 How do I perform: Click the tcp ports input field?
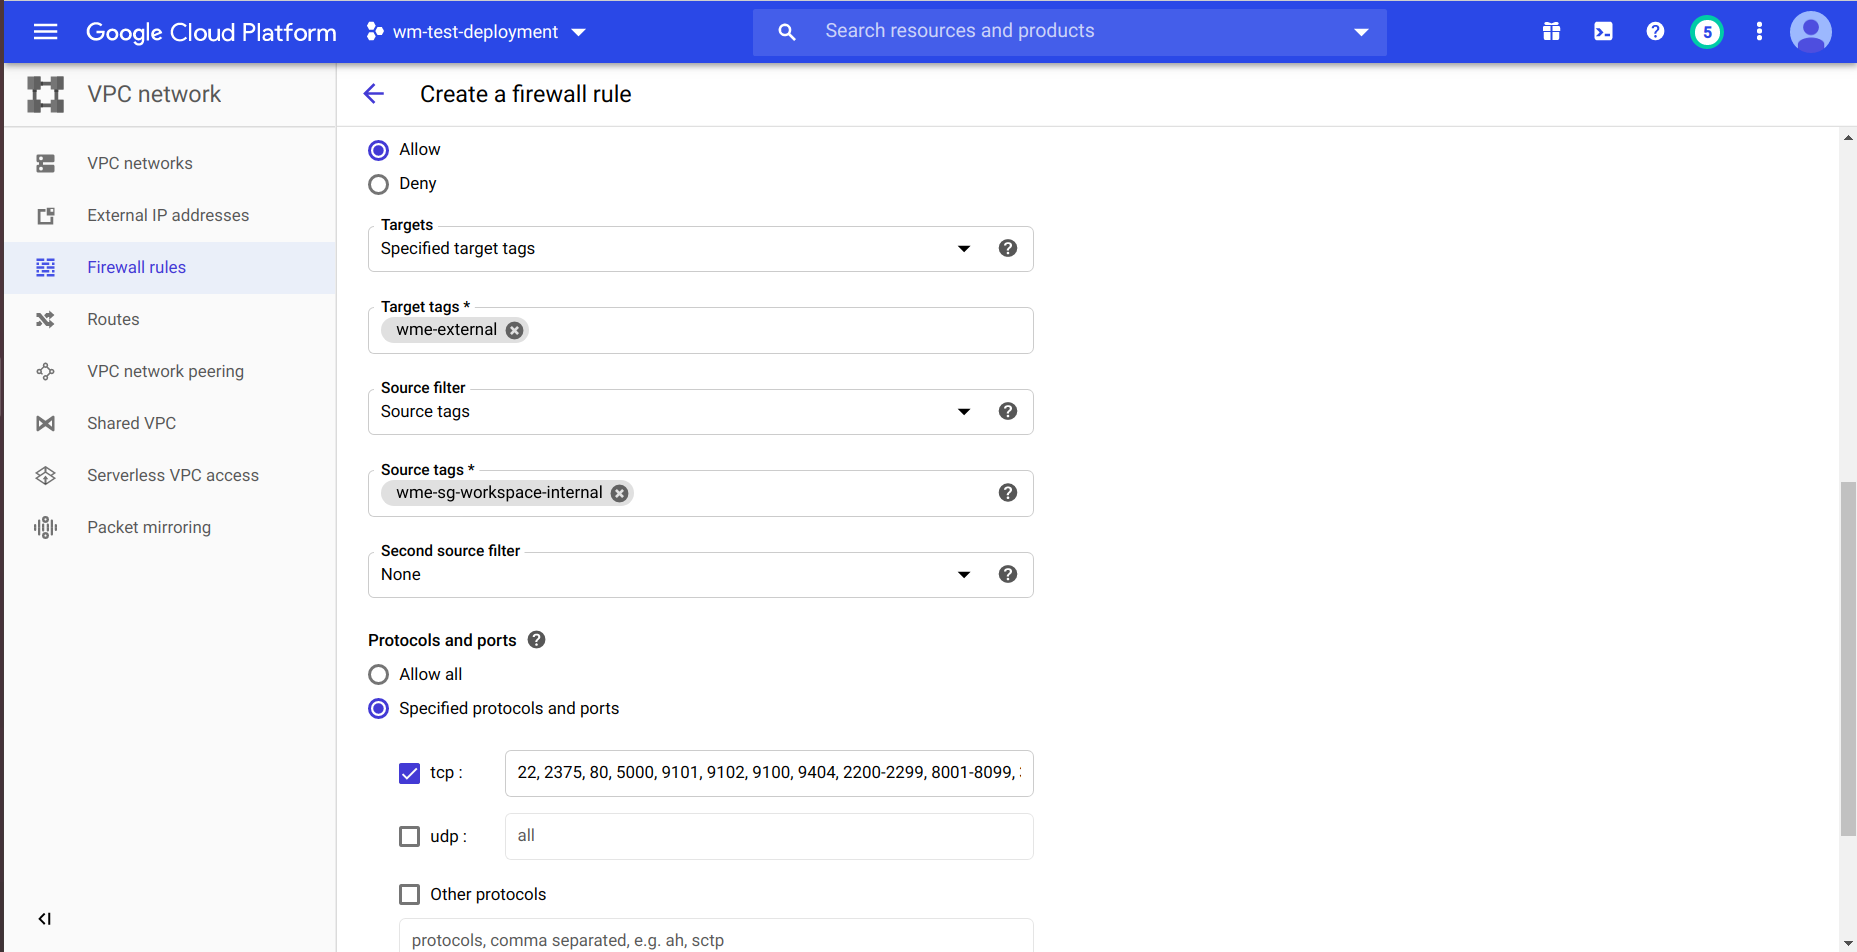[x=768, y=773]
